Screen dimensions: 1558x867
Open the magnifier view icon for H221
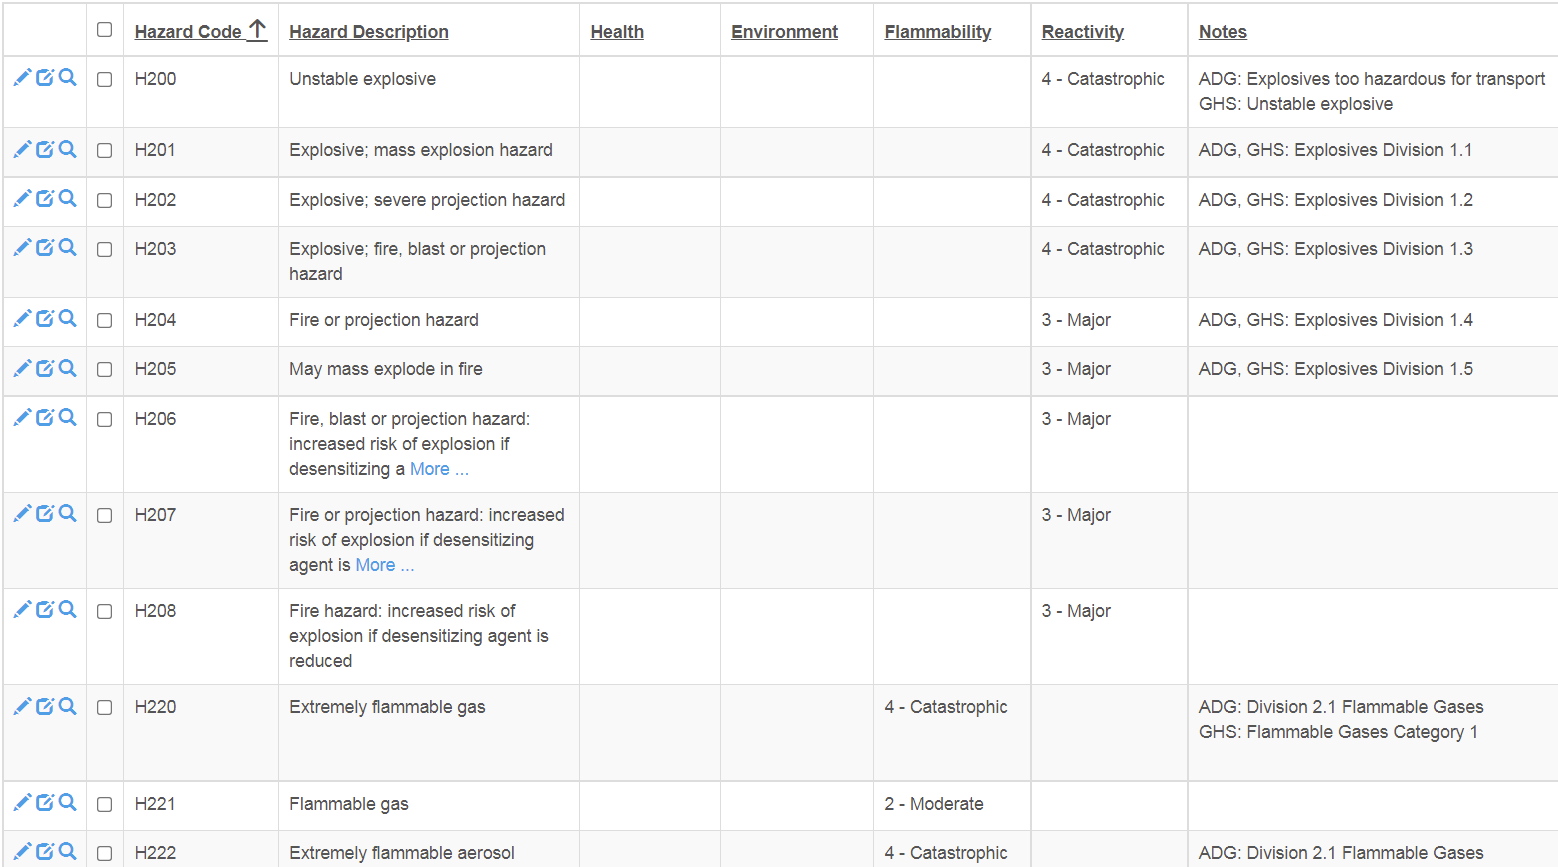(x=67, y=802)
